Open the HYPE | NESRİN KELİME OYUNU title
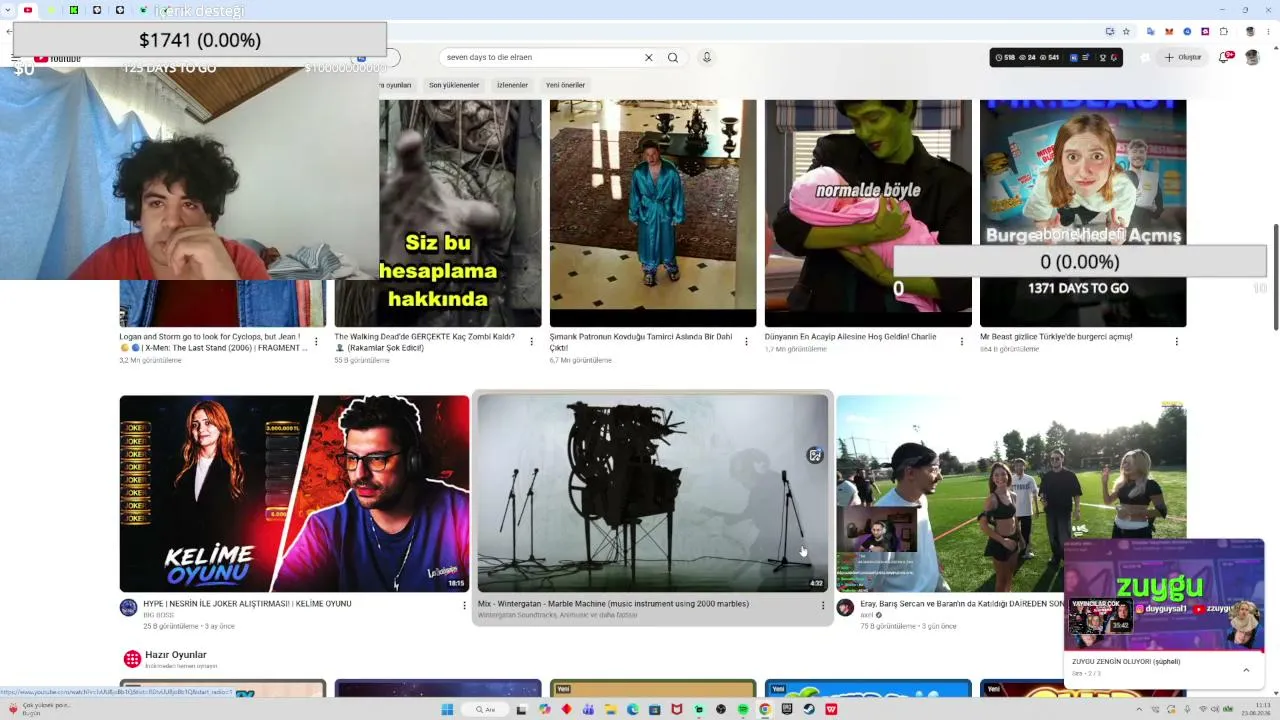 tap(247, 604)
